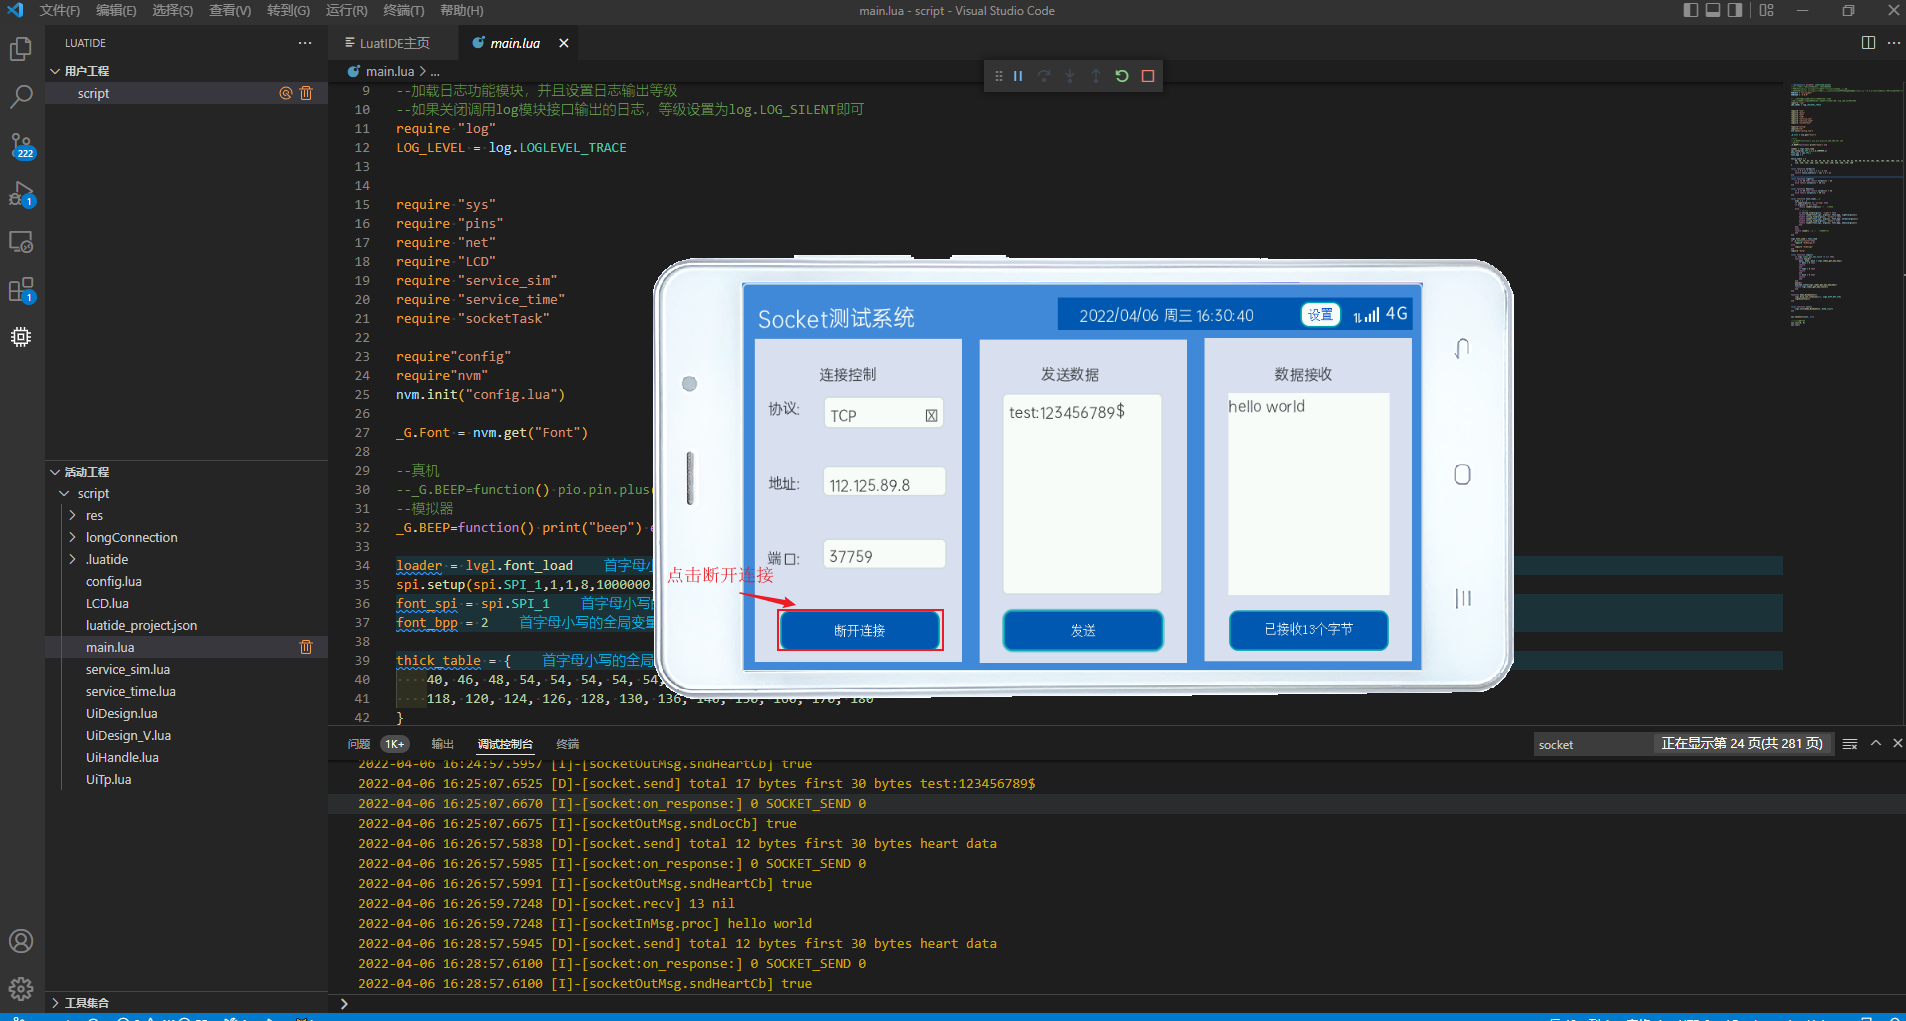
Task: Switch to the 问题 panel tab
Action: tap(358, 744)
